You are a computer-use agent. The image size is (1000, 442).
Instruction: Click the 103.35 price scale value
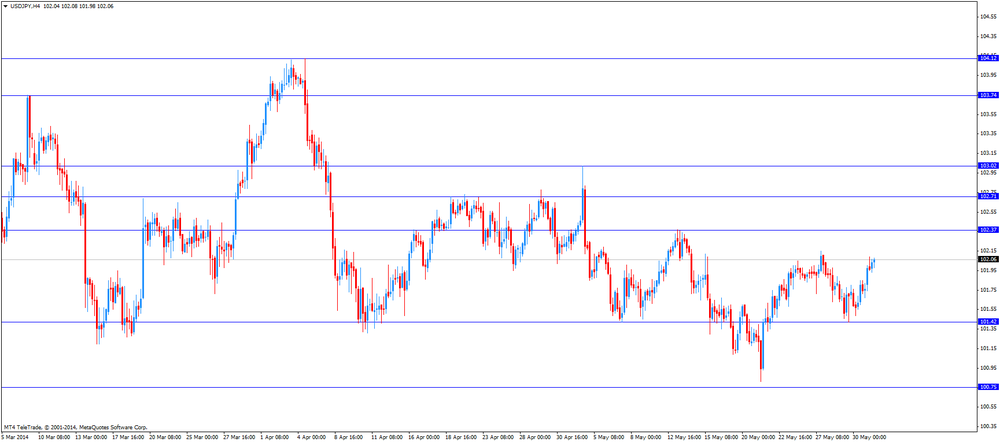989,133
